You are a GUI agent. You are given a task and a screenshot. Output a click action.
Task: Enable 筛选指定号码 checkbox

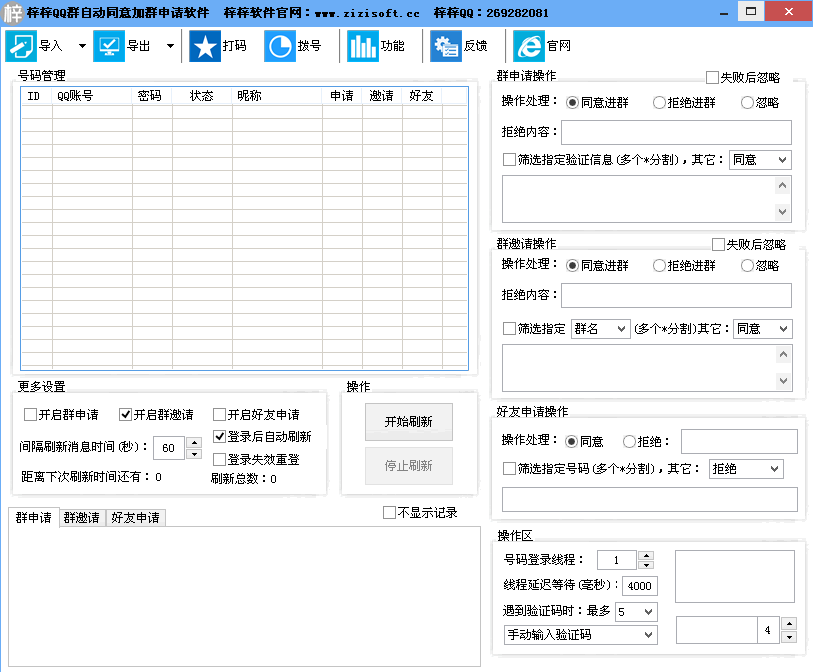[x=509, y=469]
